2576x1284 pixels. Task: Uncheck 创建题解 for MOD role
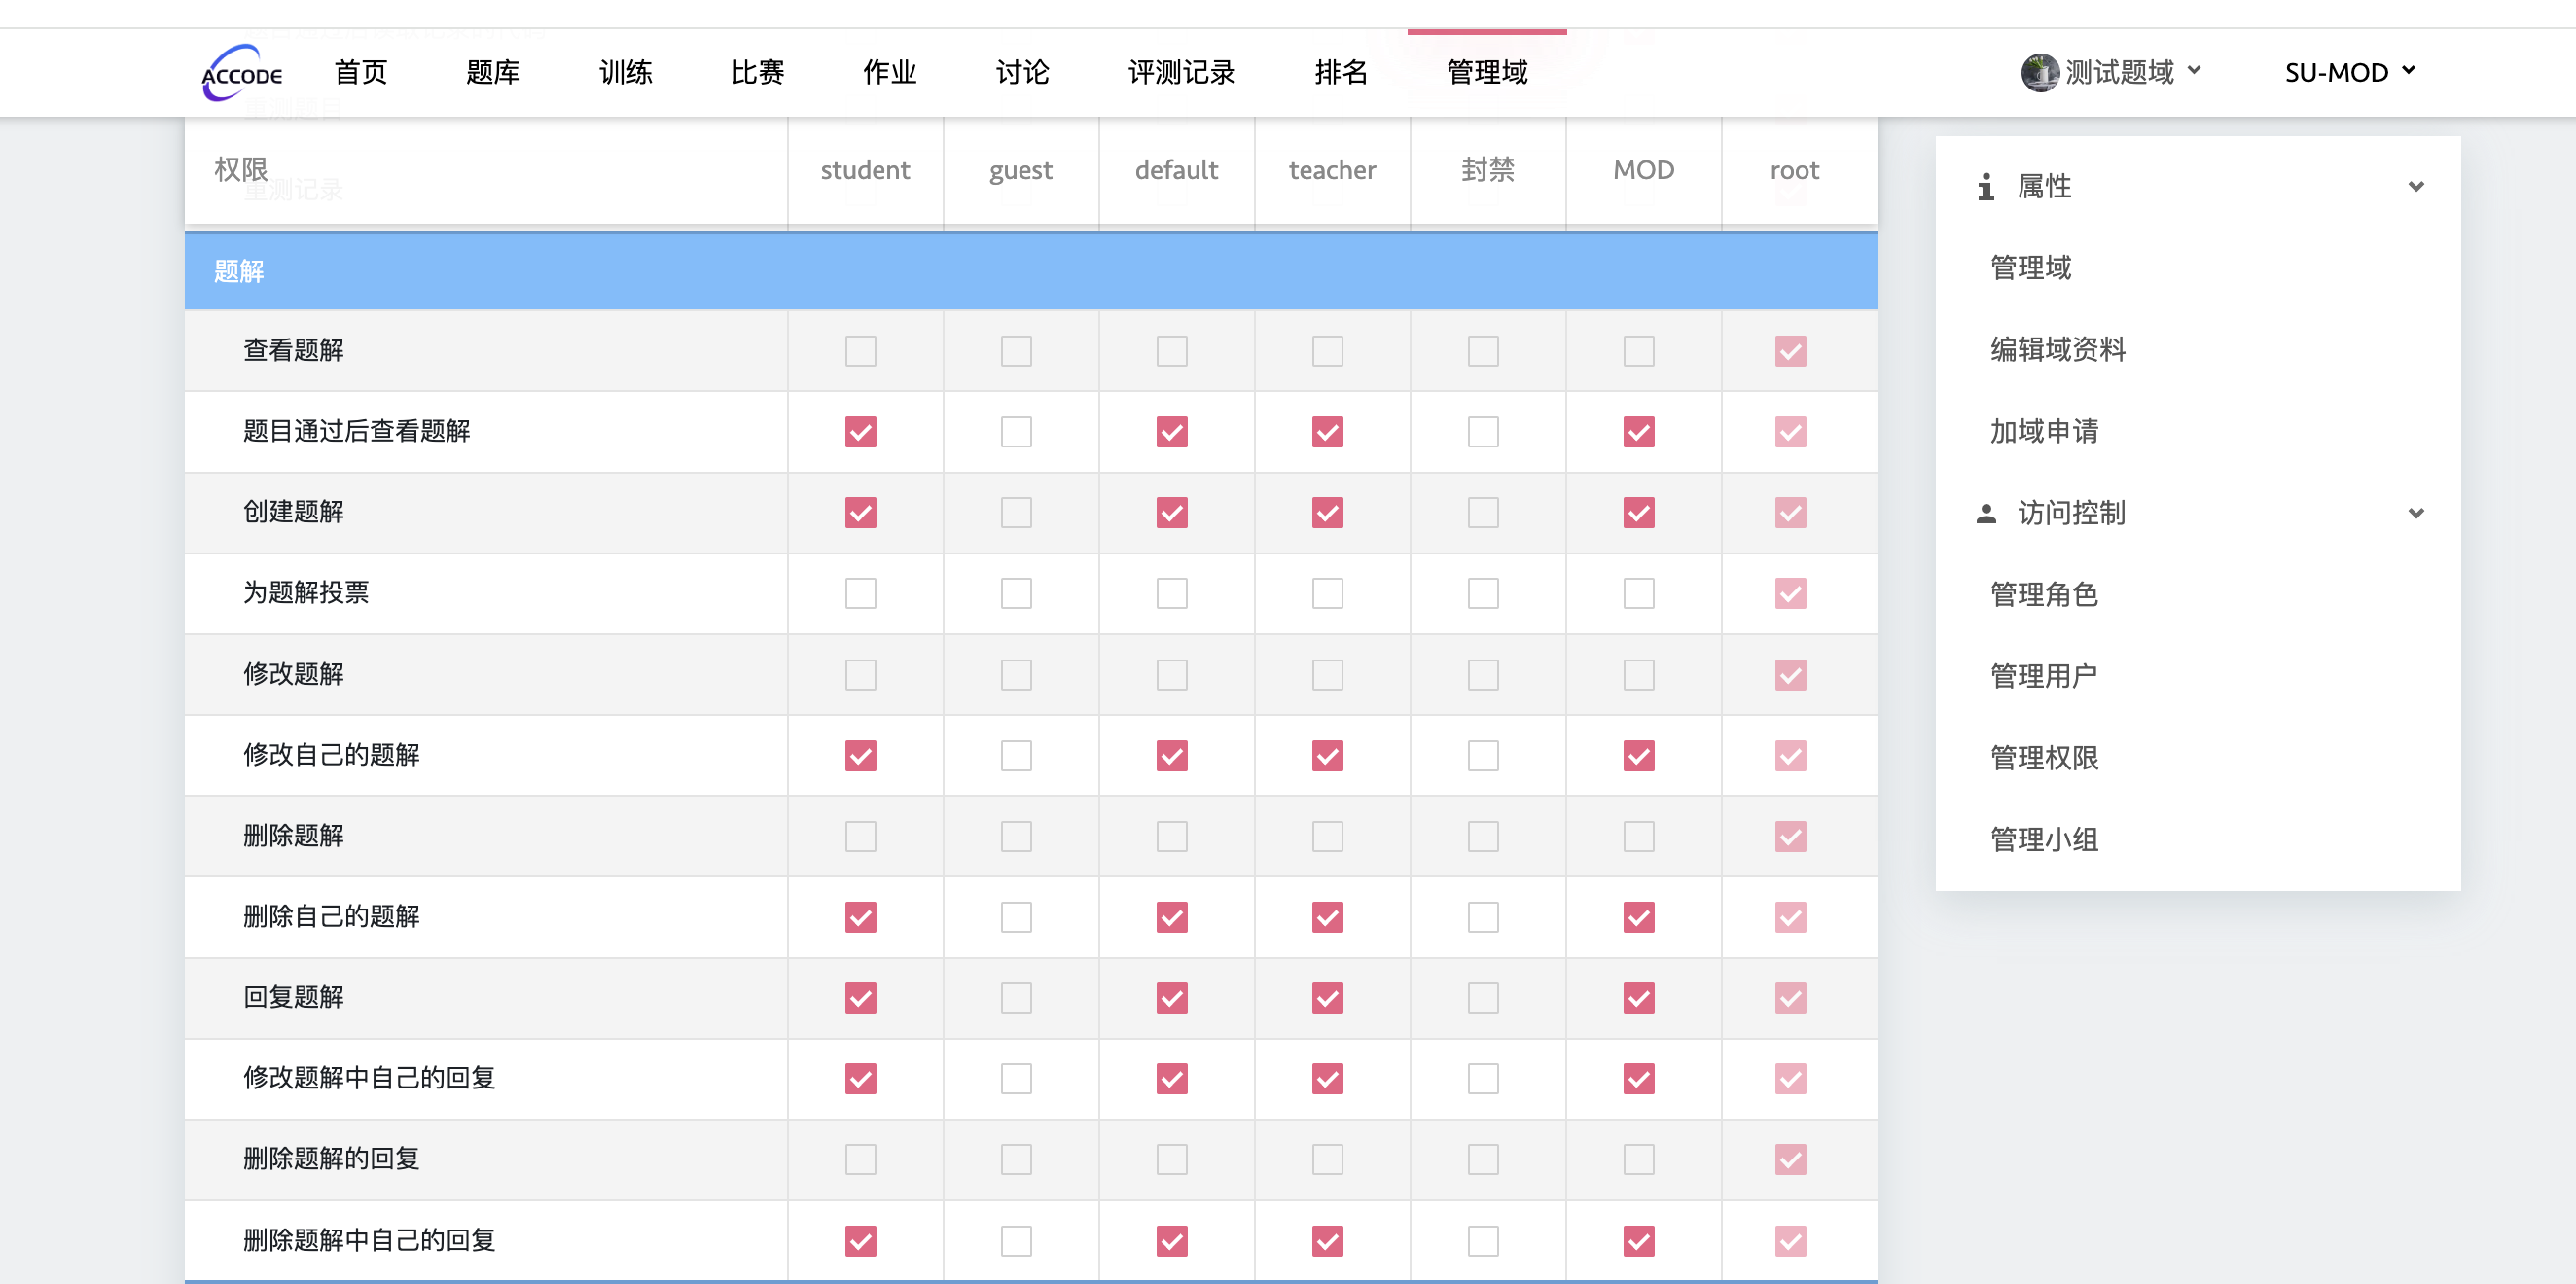click(1638, 513)
